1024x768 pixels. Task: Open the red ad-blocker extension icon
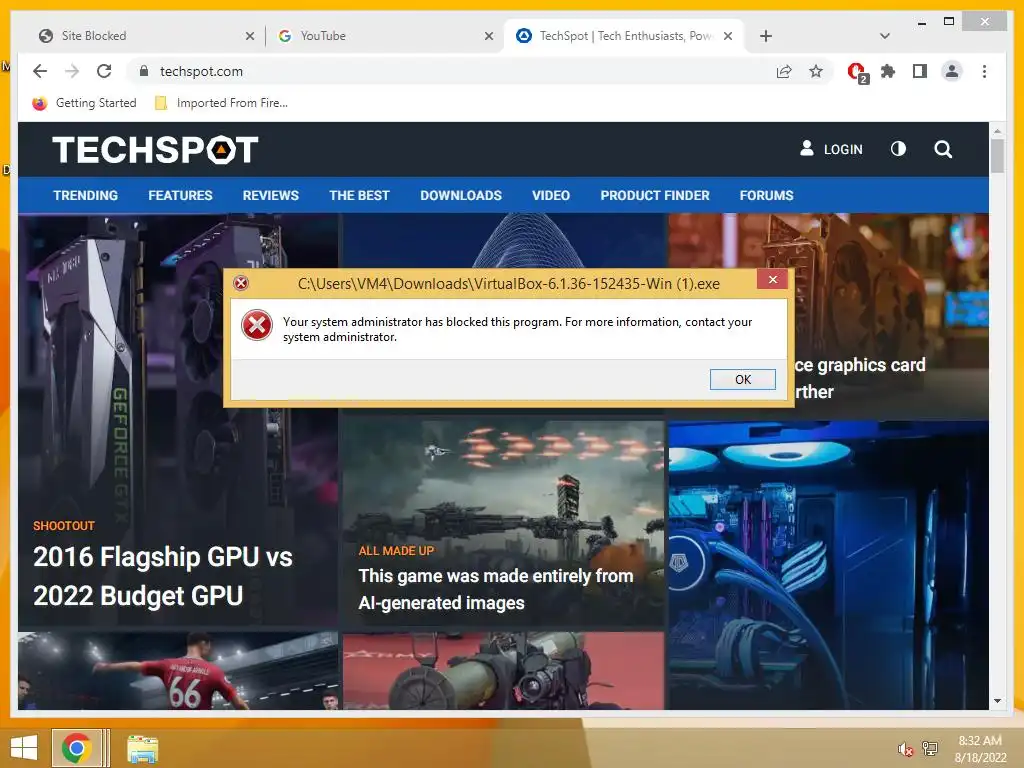[857, 72]
